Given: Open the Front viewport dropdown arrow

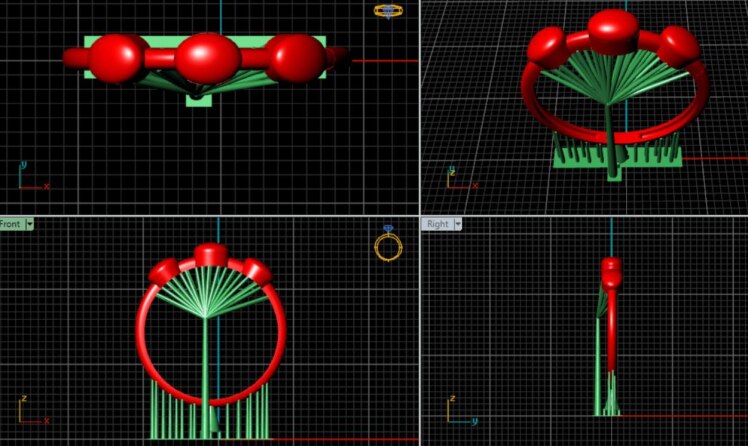Looking at the screenshot, I should (x=29, y=224).
